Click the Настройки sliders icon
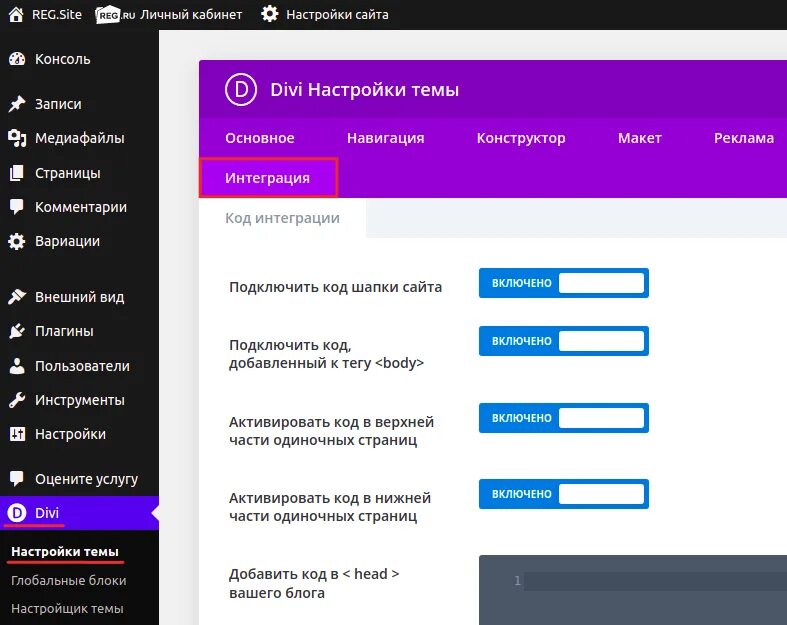Image resolution: width=787 pixels, height=625 pixels. 17,434
